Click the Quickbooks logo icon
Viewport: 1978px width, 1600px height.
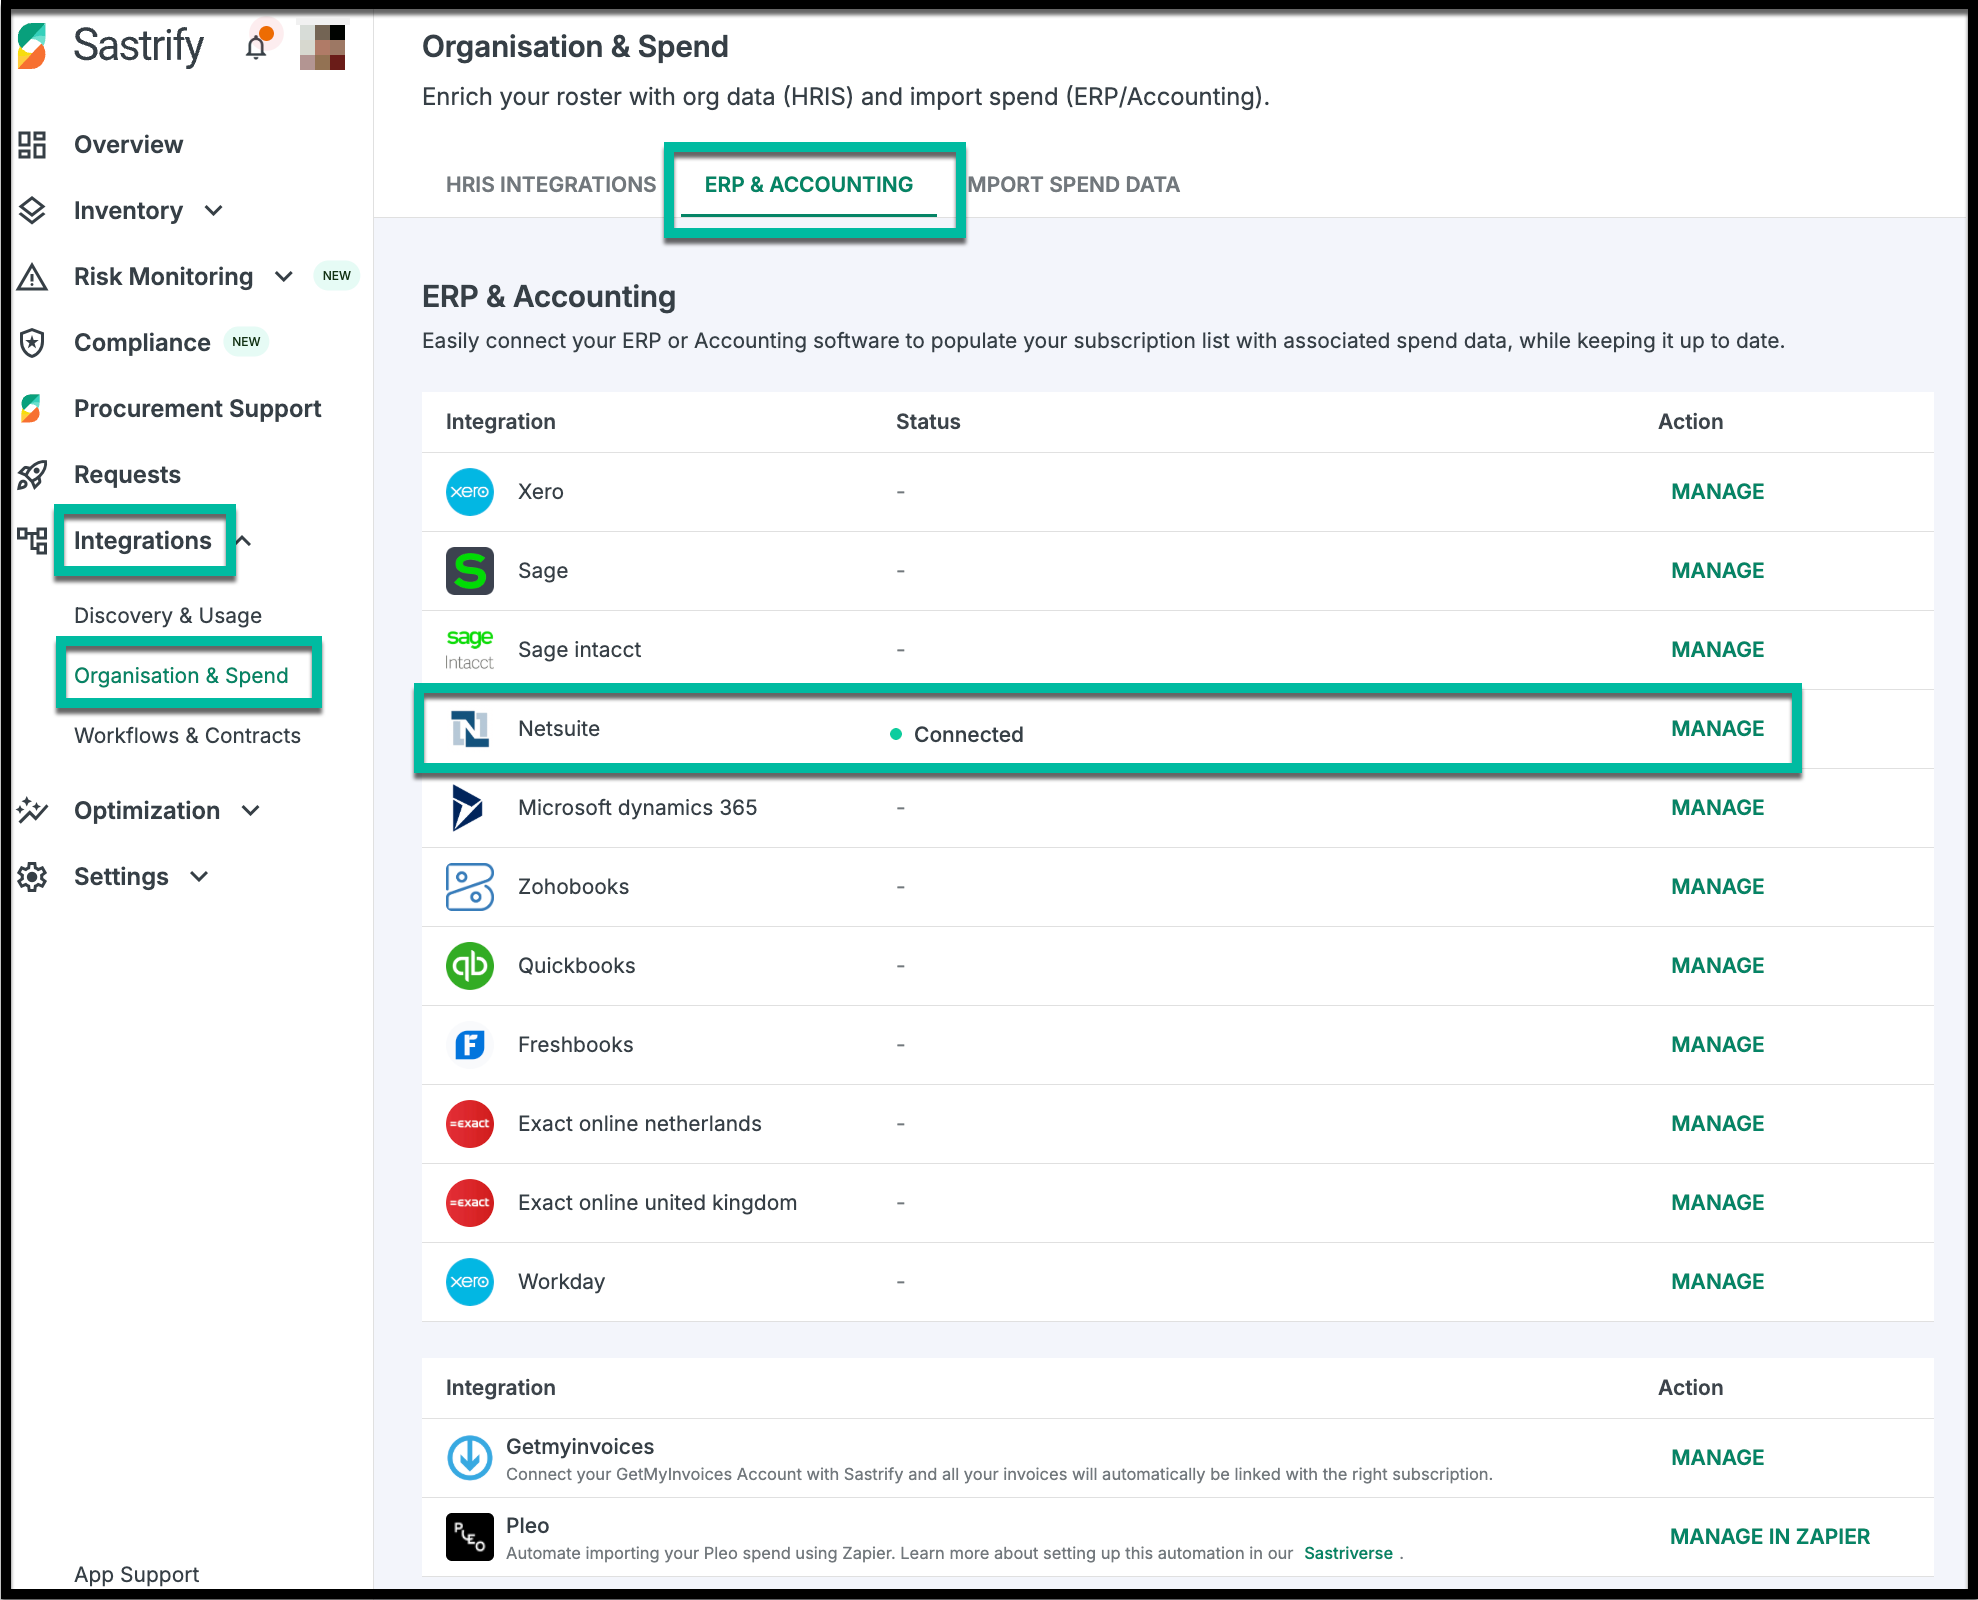[470, 966]
